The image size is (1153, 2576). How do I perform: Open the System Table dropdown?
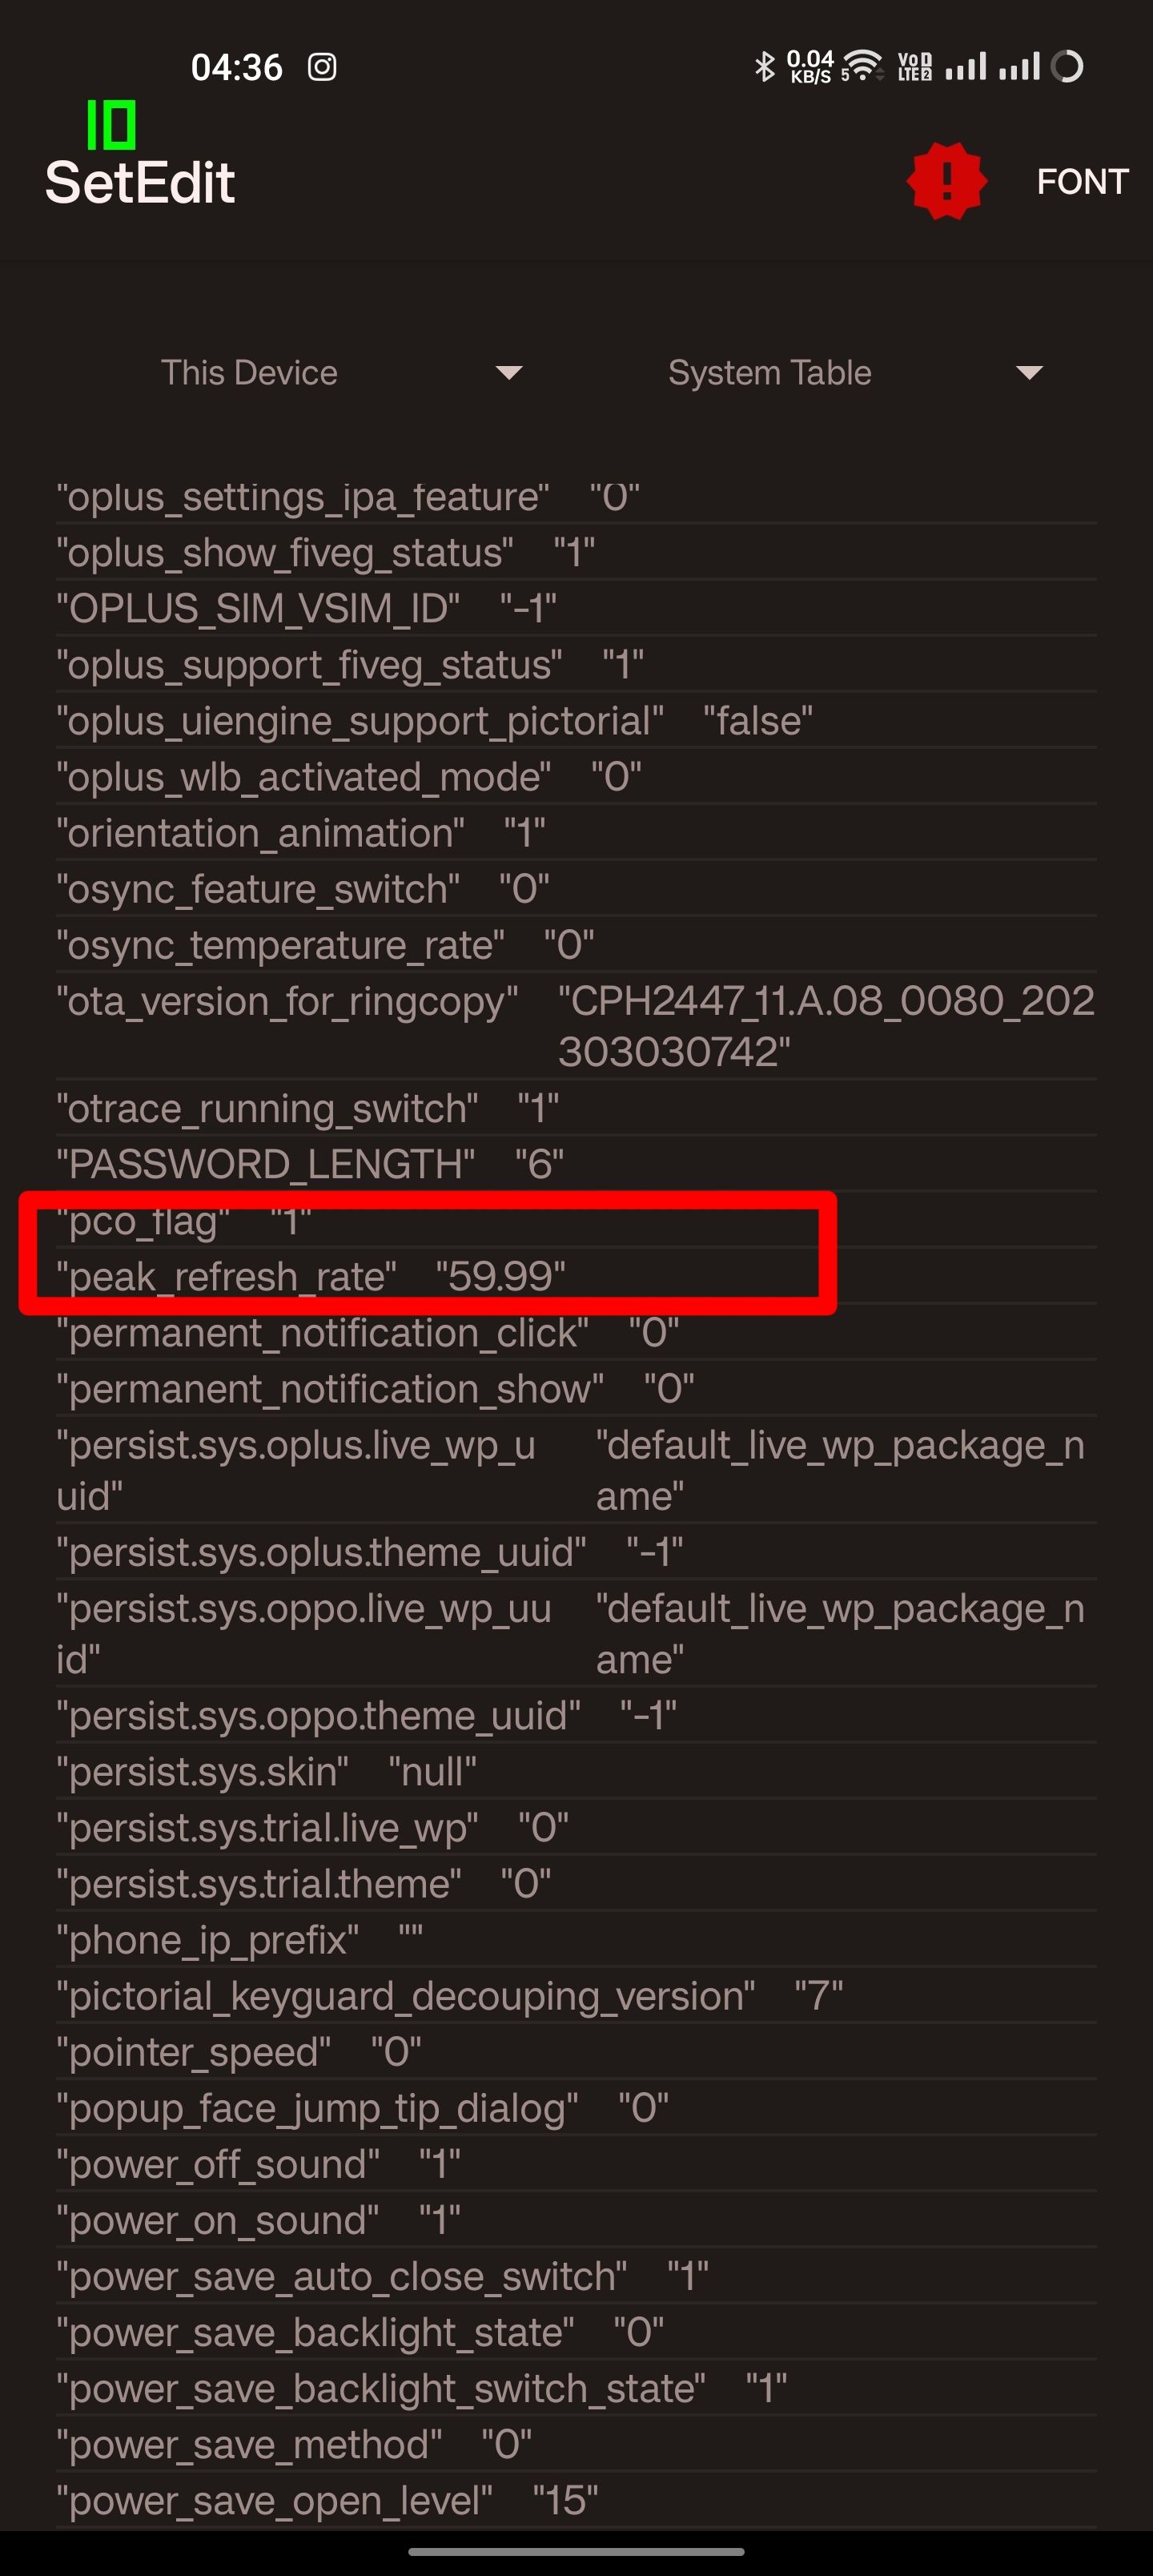(x=770, y=372)
